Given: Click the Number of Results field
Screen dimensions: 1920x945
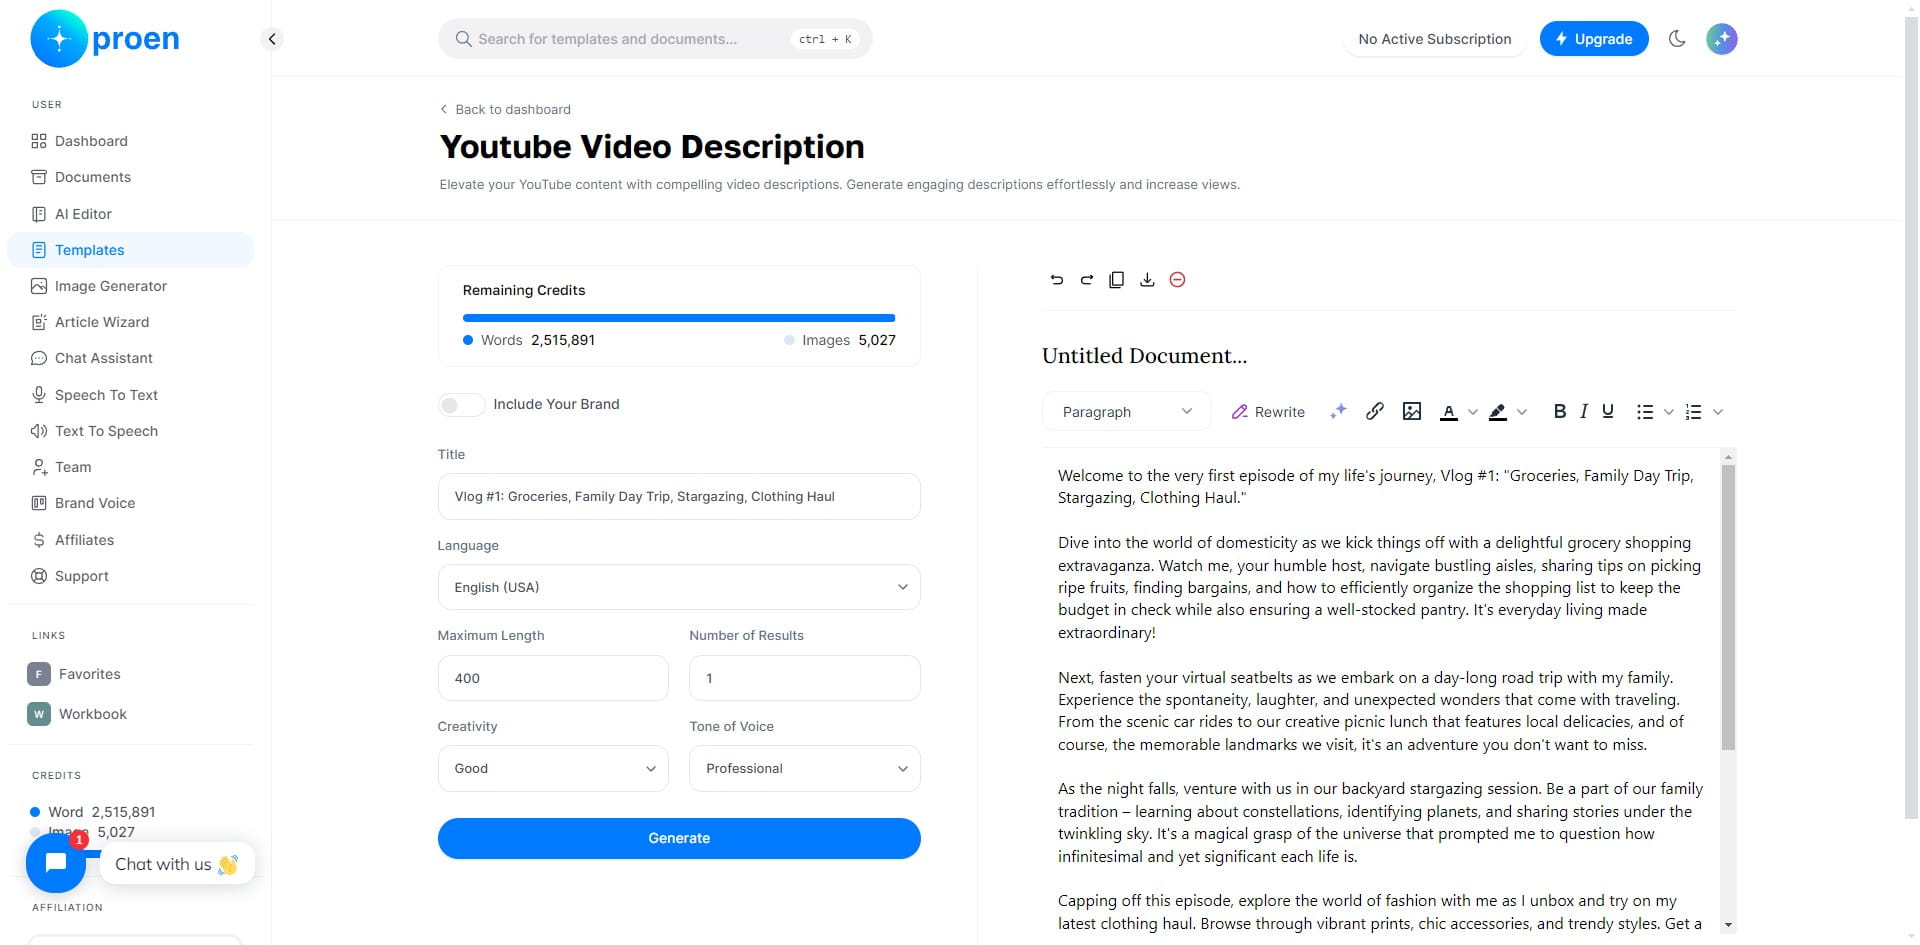Looking at the screenshot, I should click(804, 678).
